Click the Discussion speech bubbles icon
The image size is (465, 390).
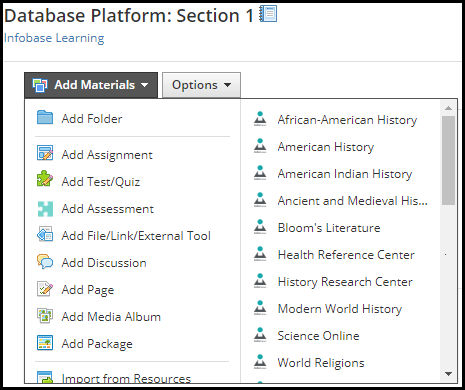45,262
